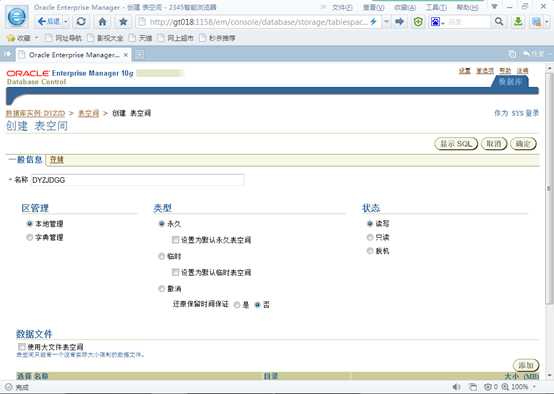The width and height of the screenshot is (554, 394).
Task: Click the window icon in status bar
Action: tap(473, 387)
